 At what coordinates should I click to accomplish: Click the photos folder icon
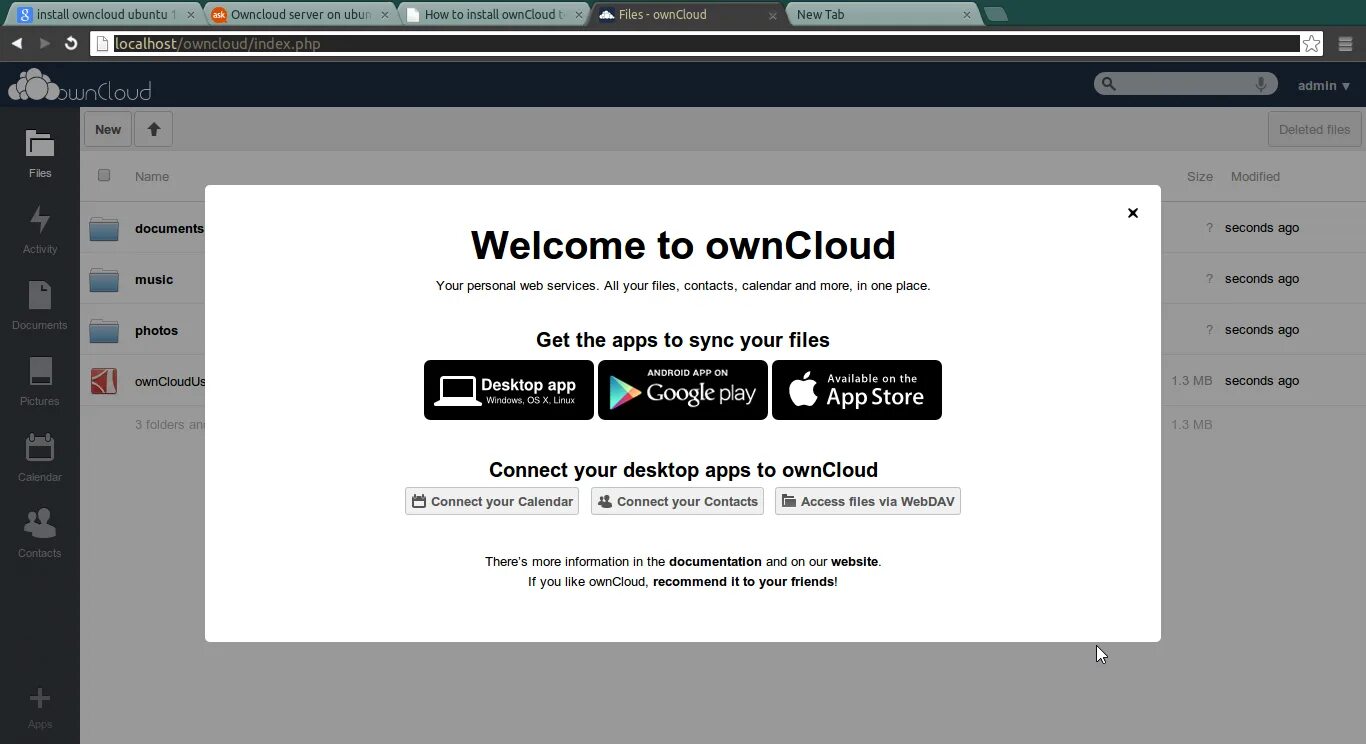tap(104, 330)
